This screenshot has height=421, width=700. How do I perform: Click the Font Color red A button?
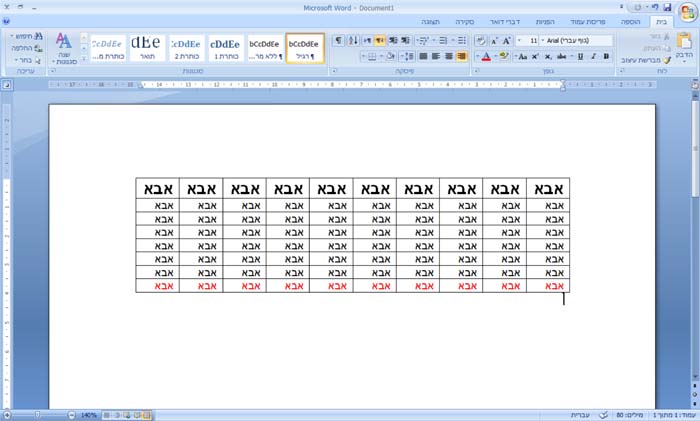tap(486, 56)
